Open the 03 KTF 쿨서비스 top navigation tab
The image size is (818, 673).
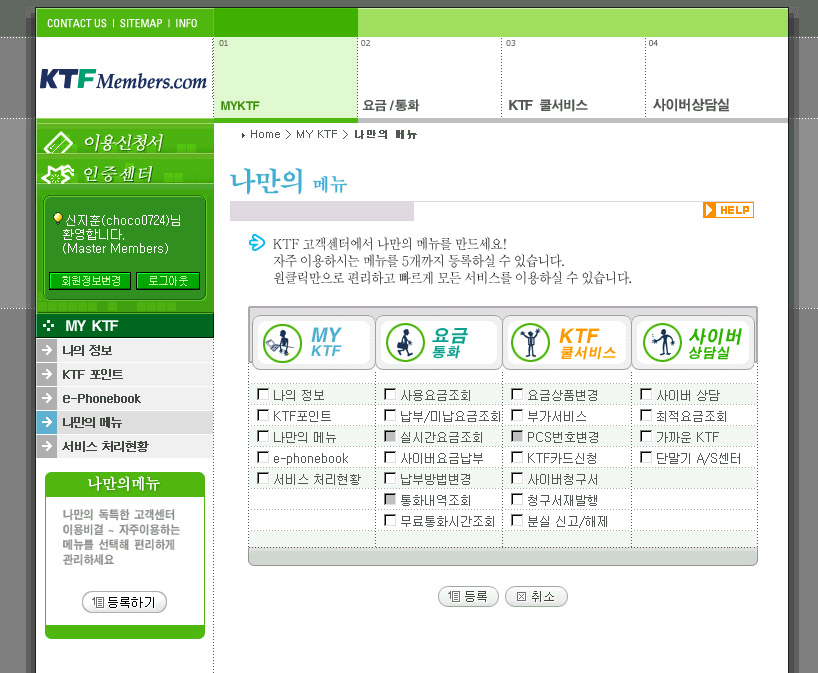(x=574, y=77)
